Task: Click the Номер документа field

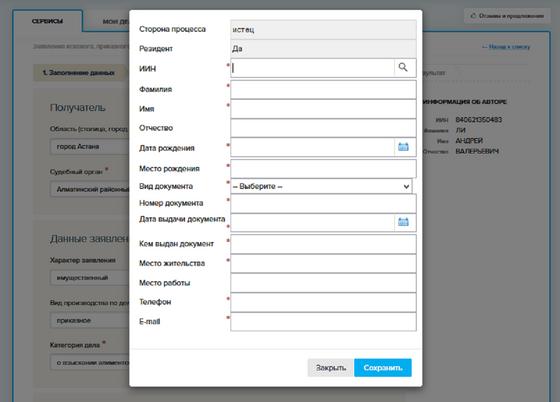Action: point(323,203)
